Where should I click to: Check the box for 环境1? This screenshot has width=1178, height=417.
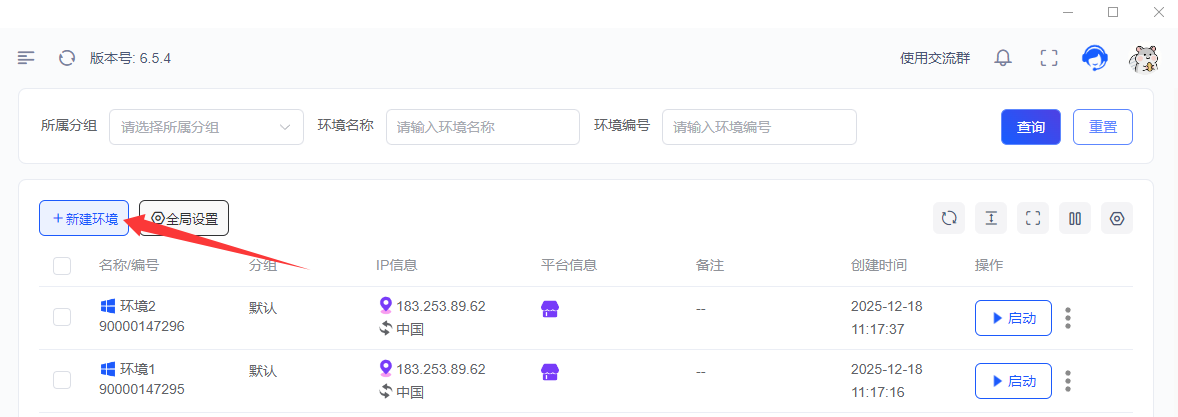62,380
